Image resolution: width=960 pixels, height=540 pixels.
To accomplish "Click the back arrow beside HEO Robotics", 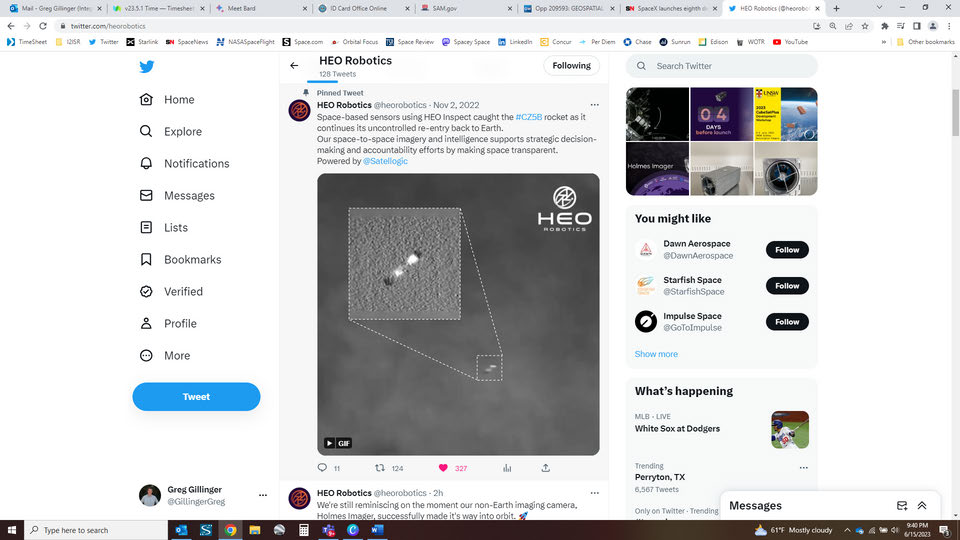I will point(294,66).
